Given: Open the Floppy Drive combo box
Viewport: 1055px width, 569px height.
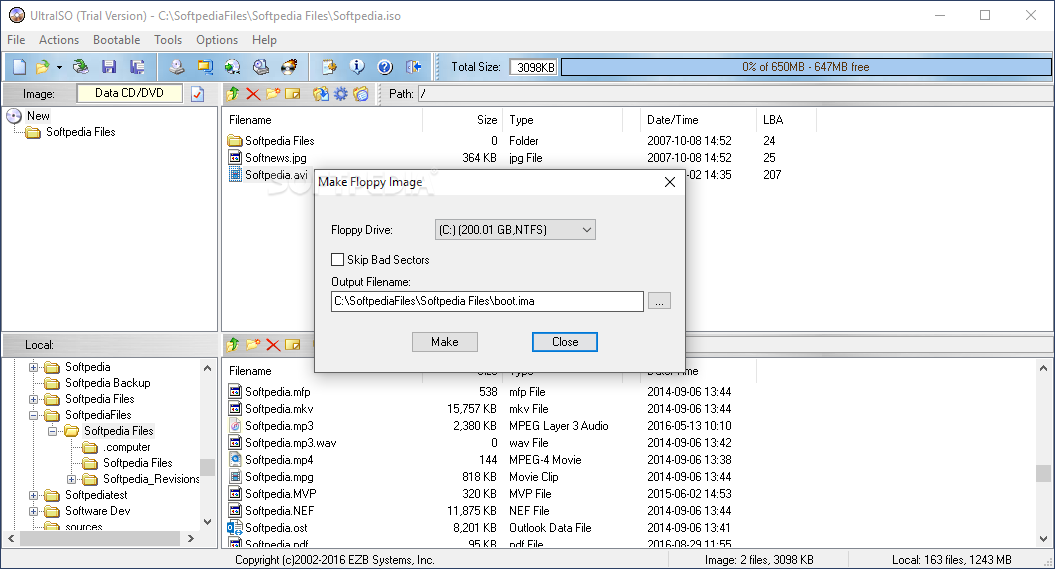Looking at the screenshot, I should [515, 230].
